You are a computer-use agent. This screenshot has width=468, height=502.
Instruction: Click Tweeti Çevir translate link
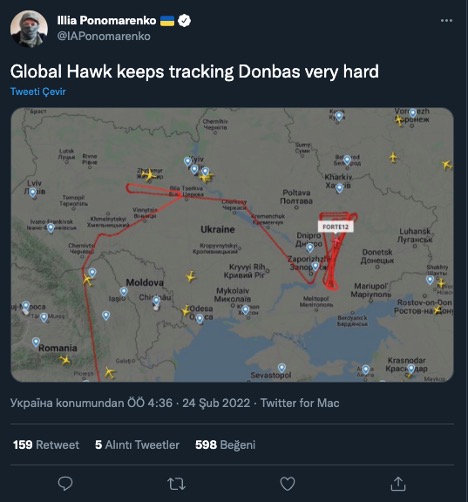coord(38,92)
